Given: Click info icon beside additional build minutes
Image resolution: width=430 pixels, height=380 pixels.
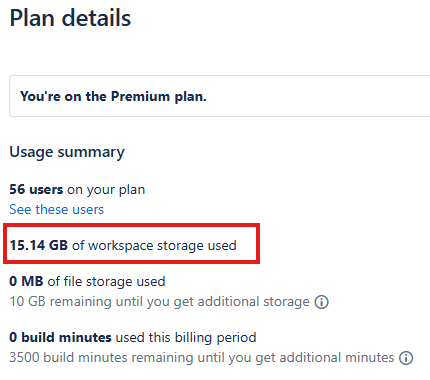Looking at the screenshot, I should 406,358.
